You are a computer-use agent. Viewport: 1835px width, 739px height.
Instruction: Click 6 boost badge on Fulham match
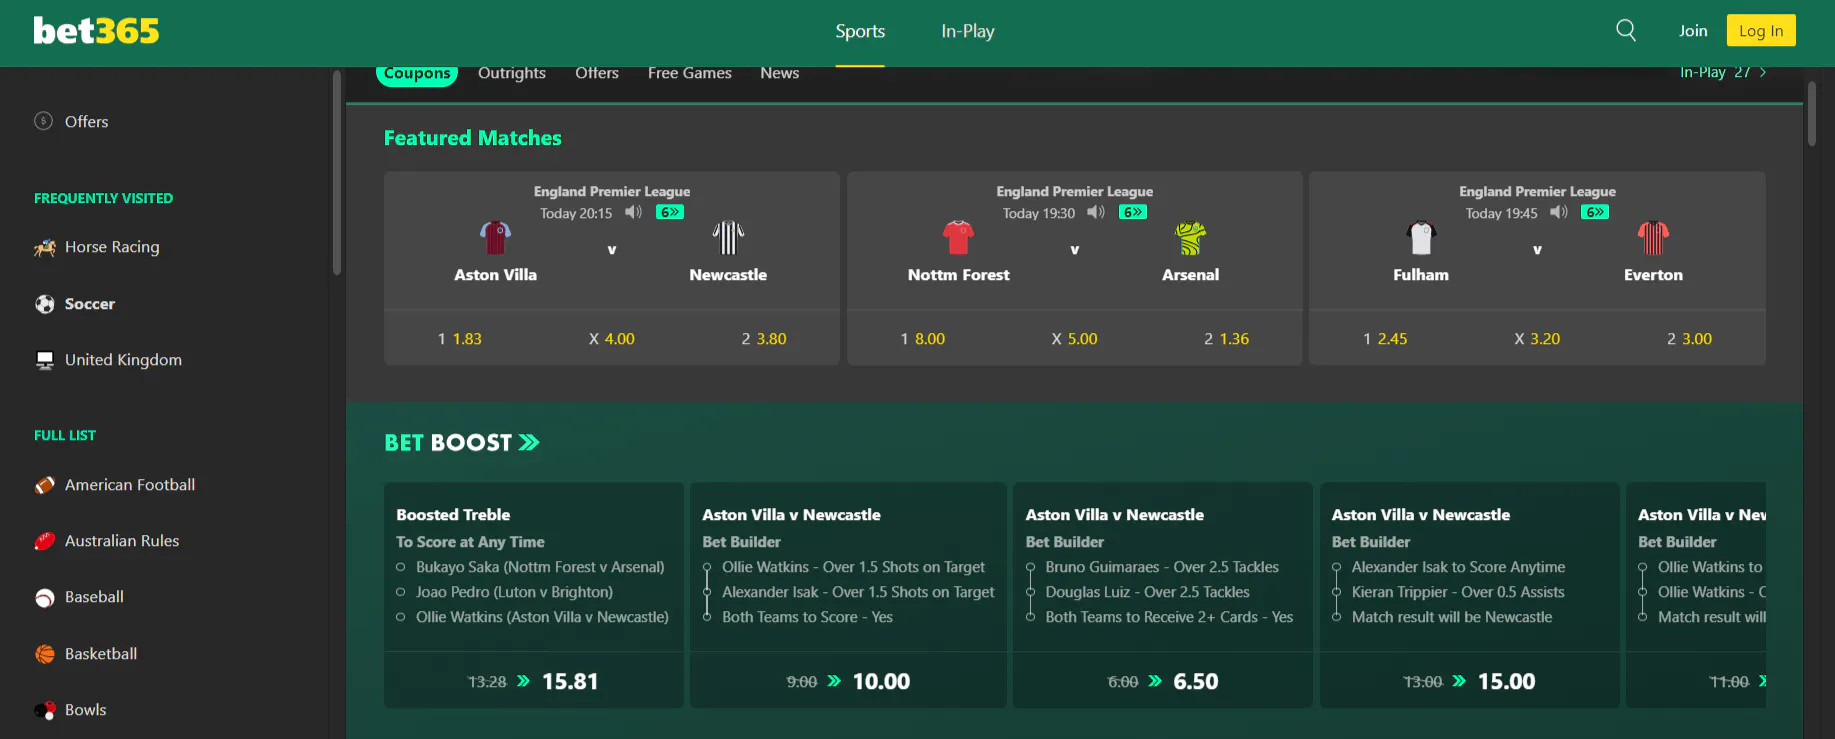point(1595,212)
